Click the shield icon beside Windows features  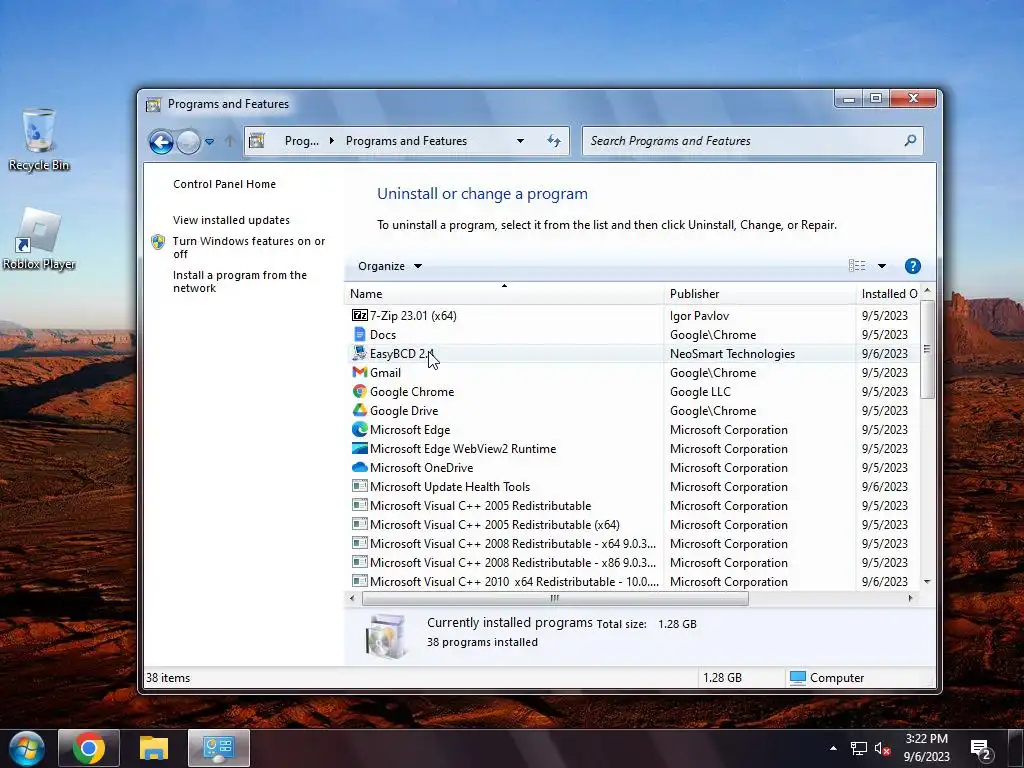tap(158, 242)
